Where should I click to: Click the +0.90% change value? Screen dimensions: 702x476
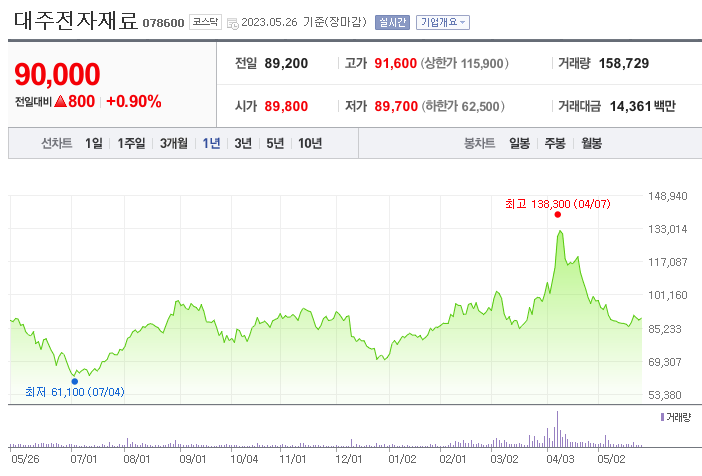pos(134,102)
